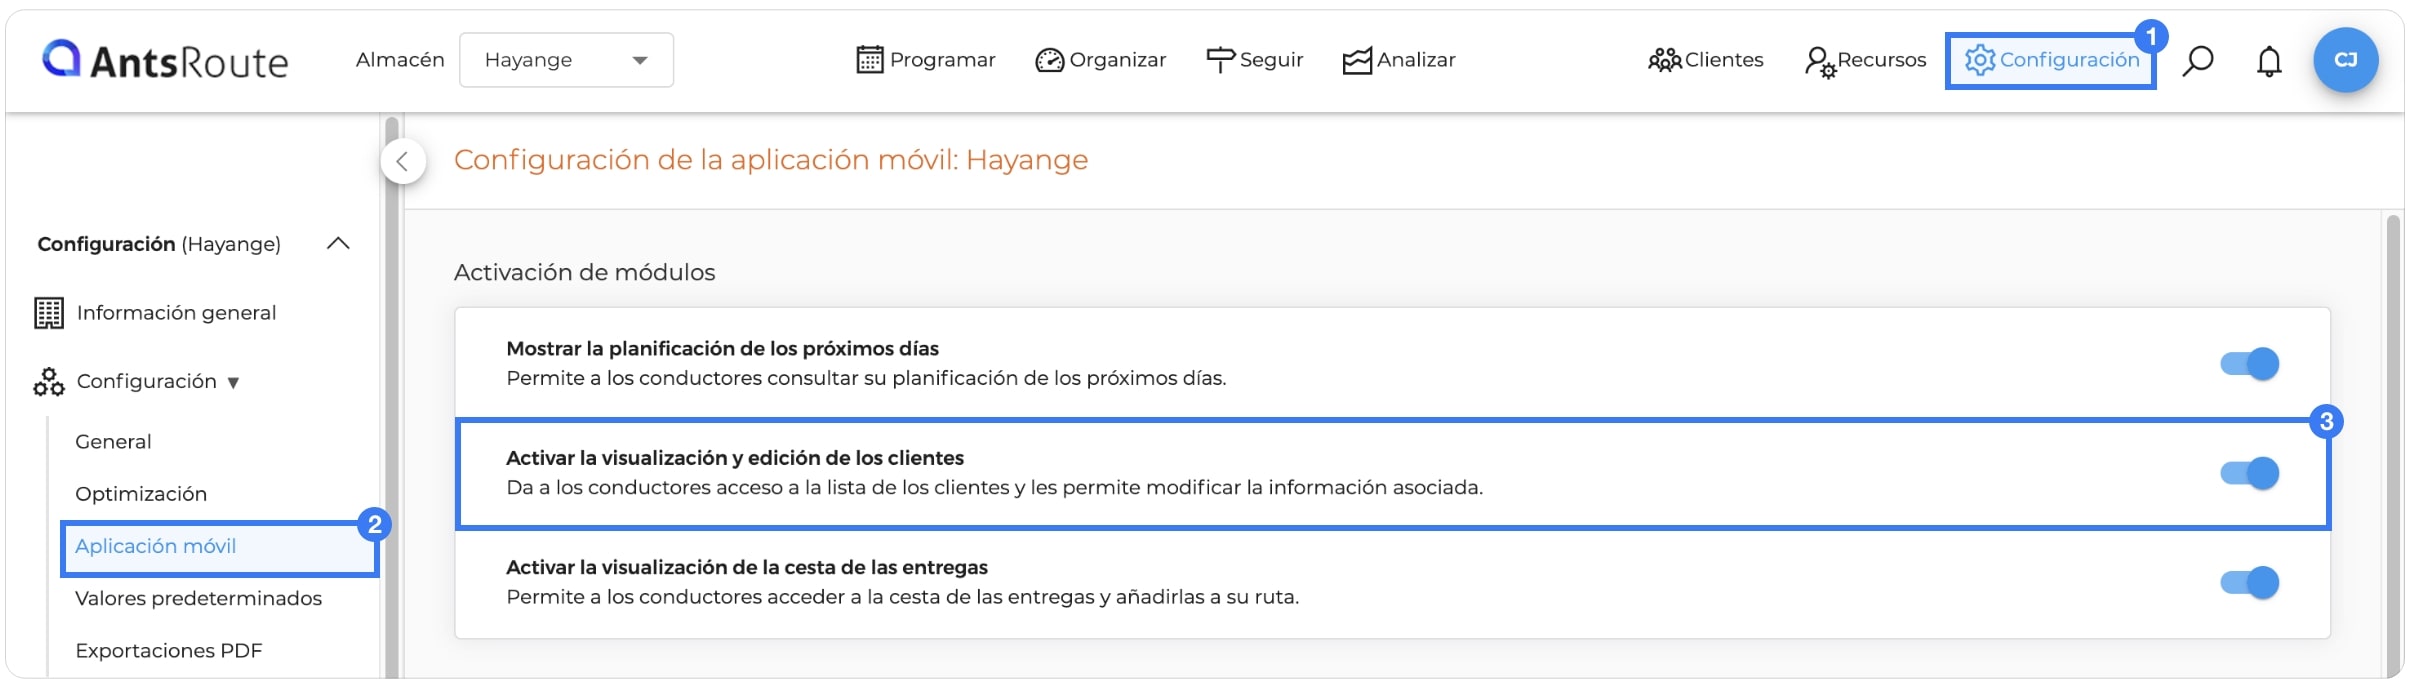Toggle Activar la visualización y edición de clientes
The width and height of the screenshot is (2410, 688).
(x=2250, y=472)
